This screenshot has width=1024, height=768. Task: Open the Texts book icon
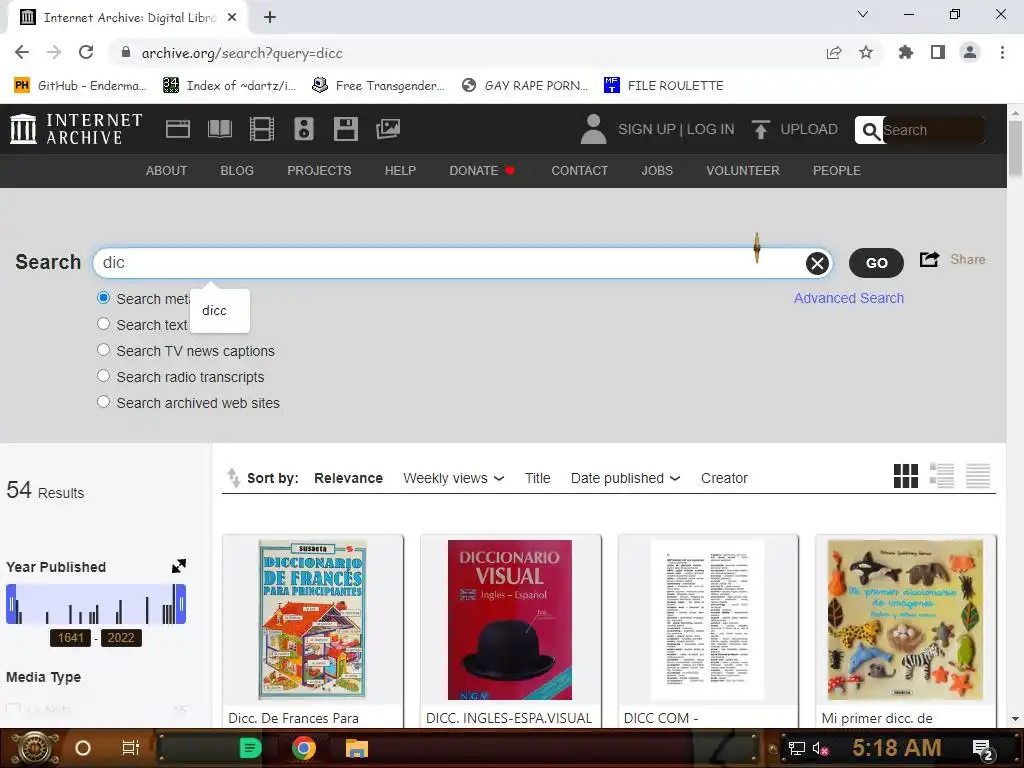pyautogui.click(x=219, y=129)
